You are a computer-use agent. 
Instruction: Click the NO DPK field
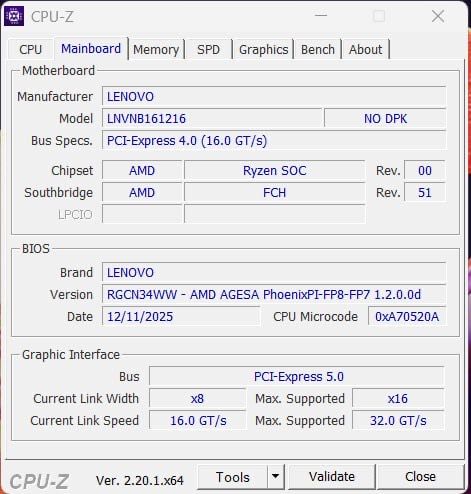click(385, 119)
